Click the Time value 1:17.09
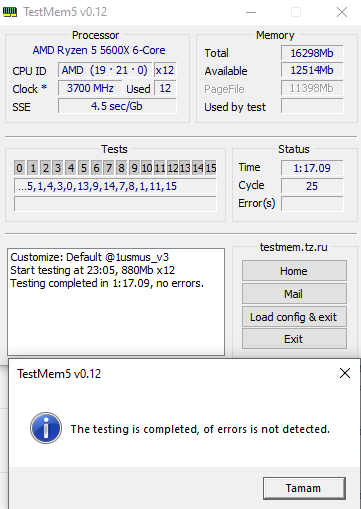 [x=312, y=168]
